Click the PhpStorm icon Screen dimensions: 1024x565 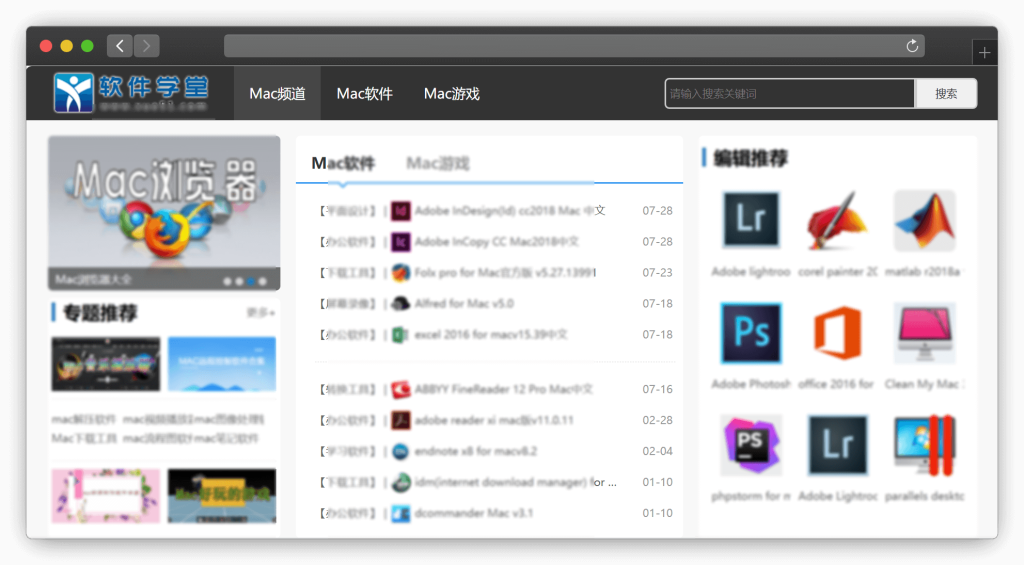751,445
